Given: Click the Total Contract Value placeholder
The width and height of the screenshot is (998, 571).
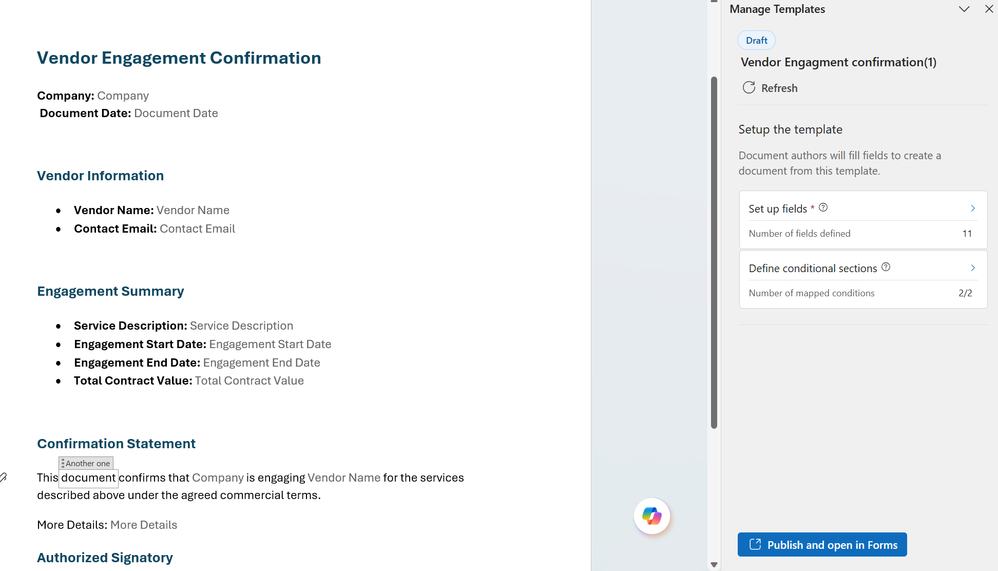Looking at the screenshot, I should point(249,381).
